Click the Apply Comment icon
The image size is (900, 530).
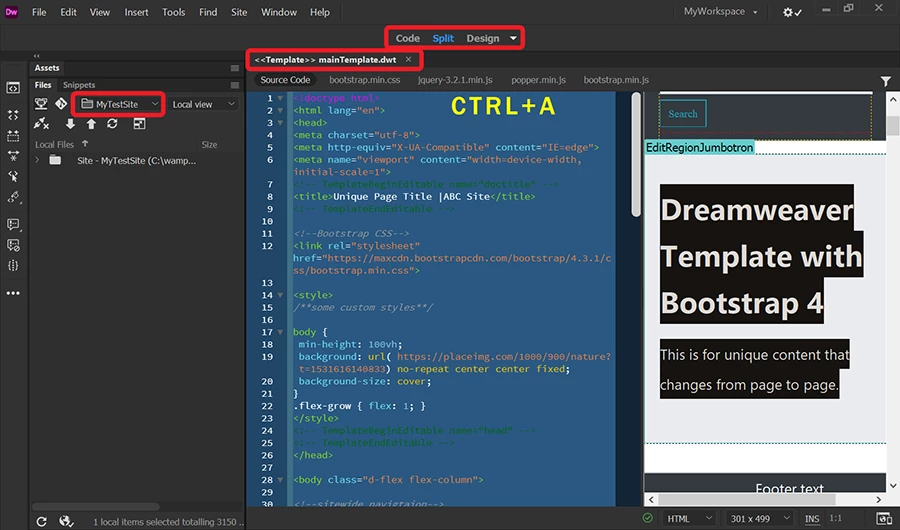pos(13,224)
